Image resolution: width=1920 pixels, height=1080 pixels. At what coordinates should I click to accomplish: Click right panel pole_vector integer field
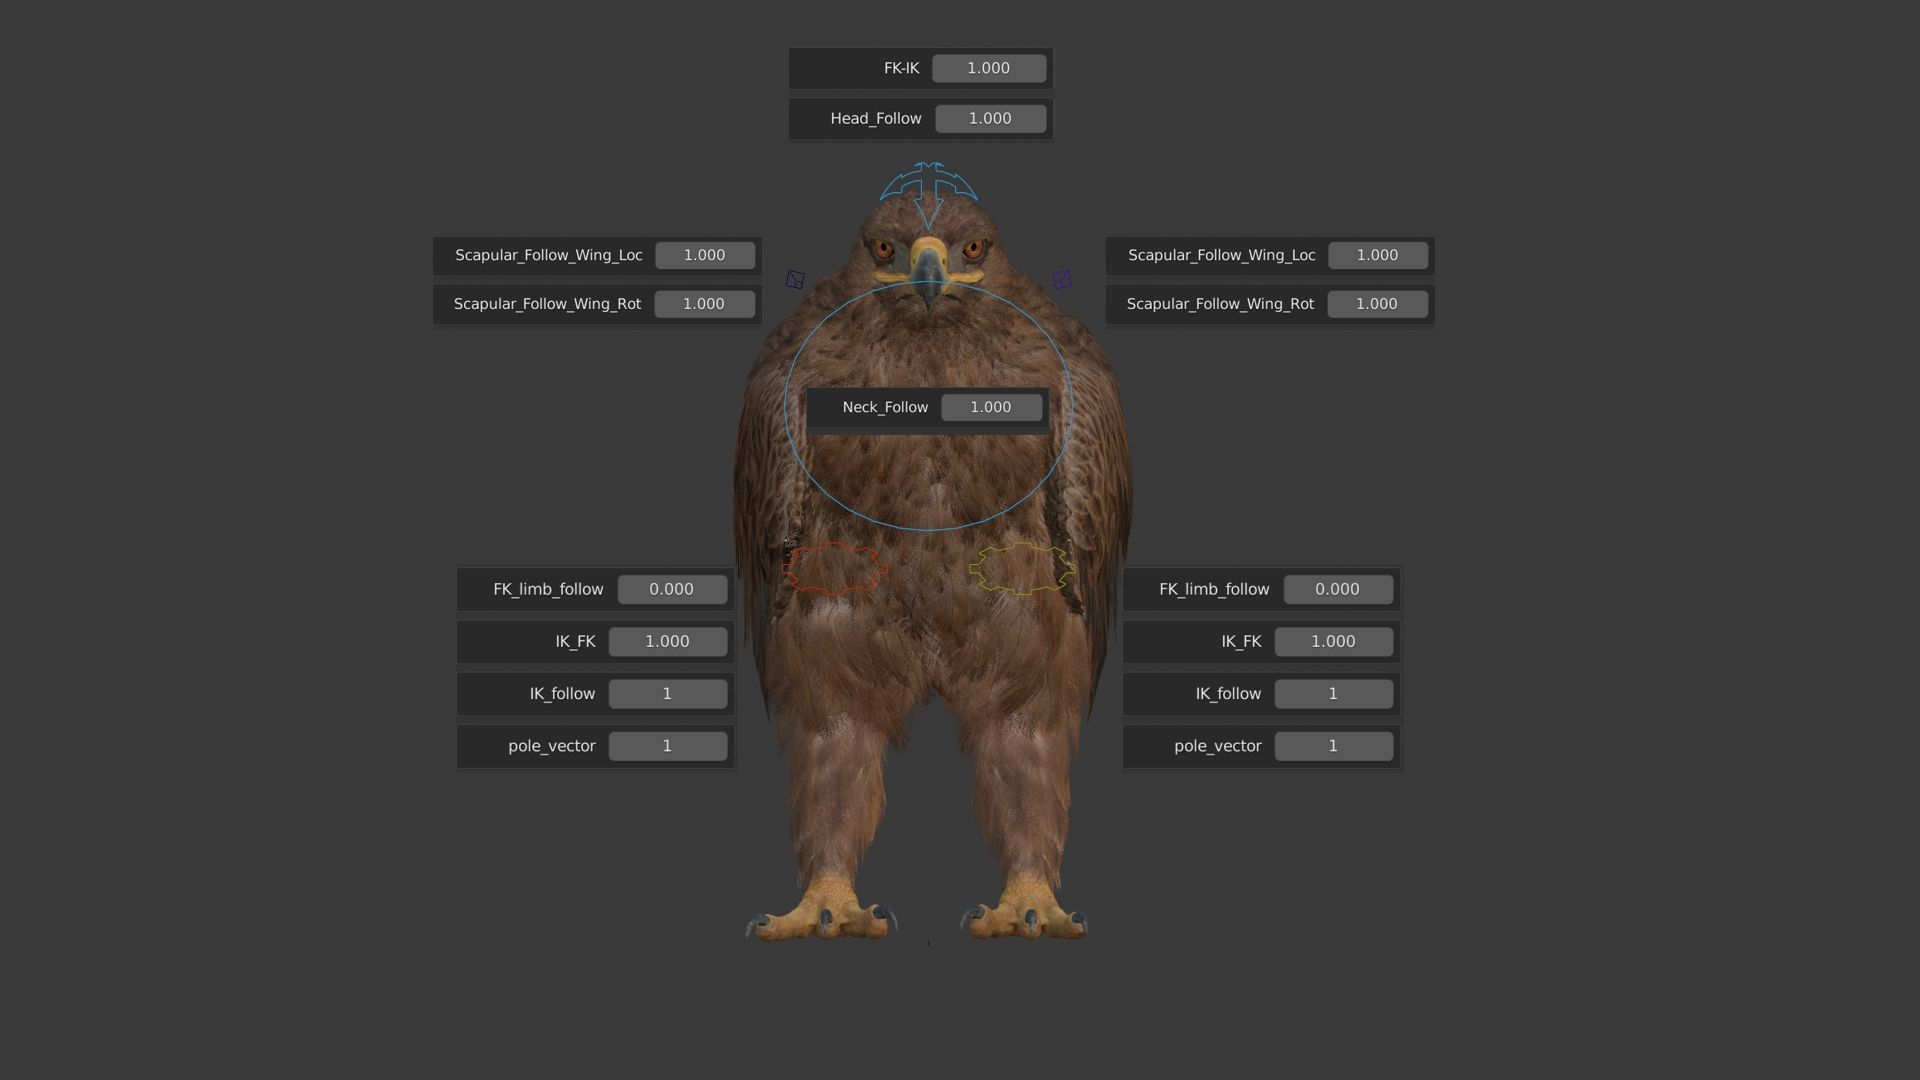pos(1333,746)
